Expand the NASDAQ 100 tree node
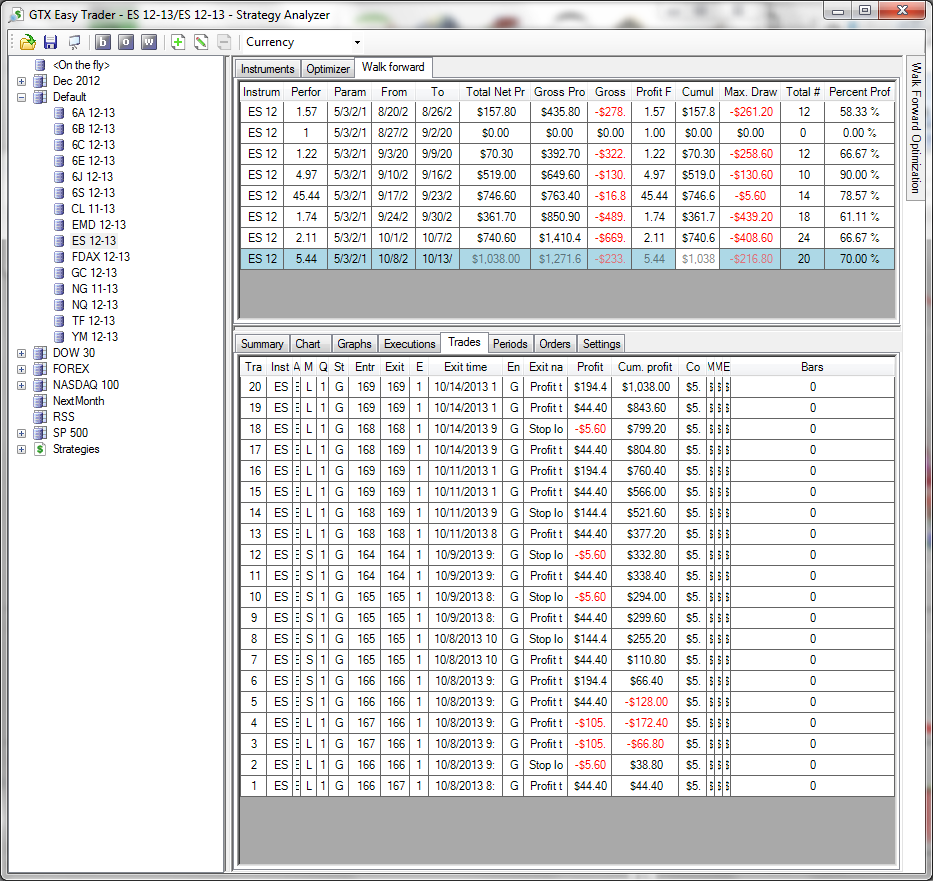Image resolution: width=933 pixels, height=881 pixels. tap(21, 385)
